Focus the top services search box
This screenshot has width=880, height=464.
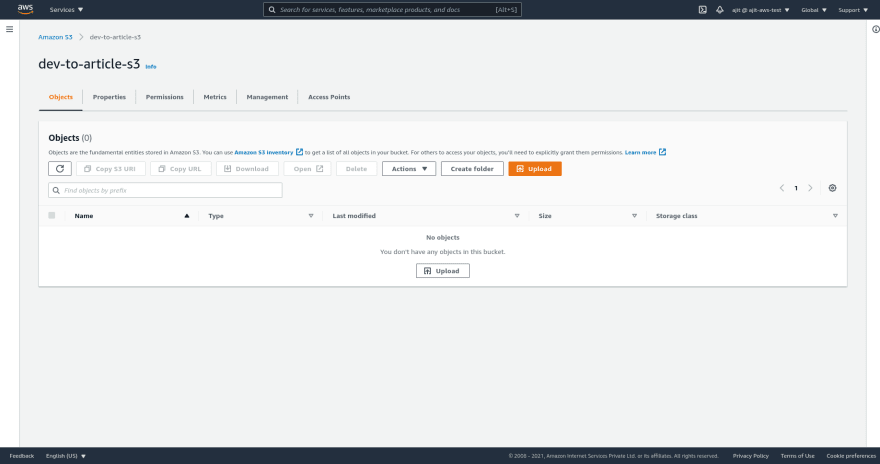tap(392, 10)
